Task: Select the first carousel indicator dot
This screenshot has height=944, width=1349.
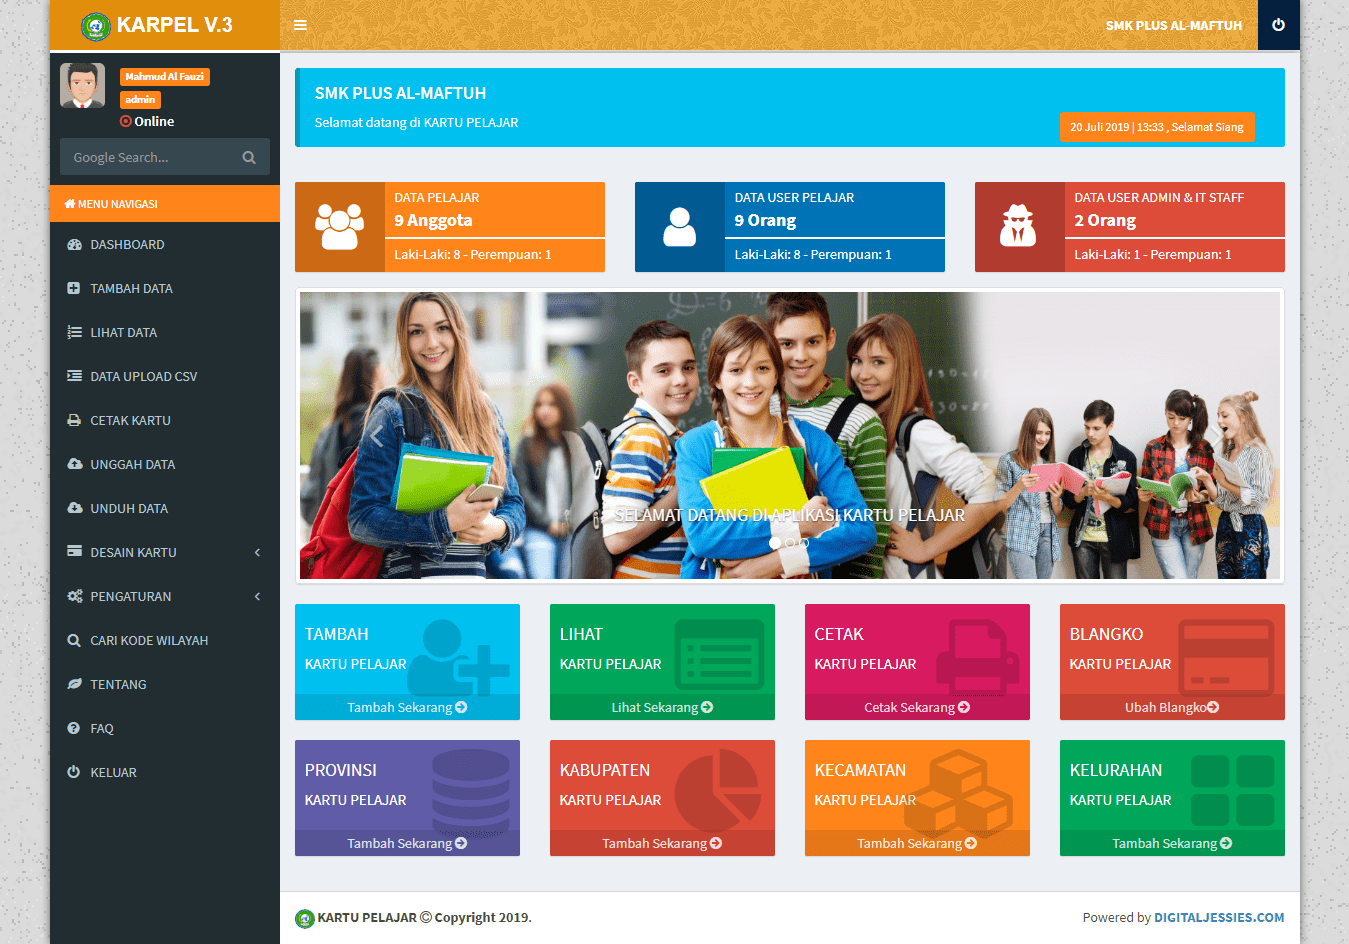Action: (775, 543)
